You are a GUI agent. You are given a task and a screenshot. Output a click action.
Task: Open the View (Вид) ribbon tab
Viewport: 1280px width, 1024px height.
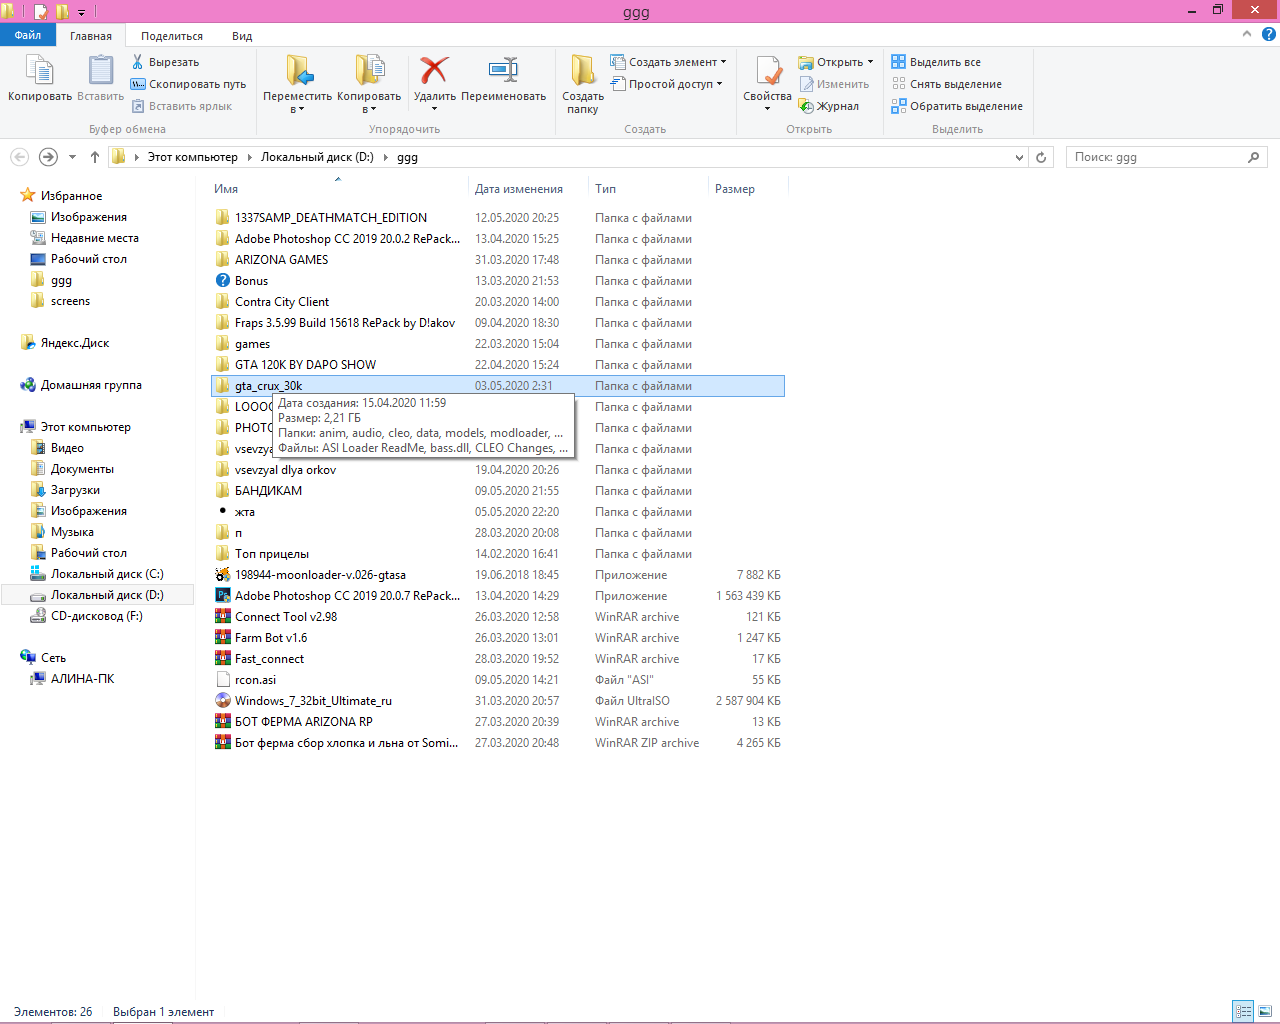[242, 36]
